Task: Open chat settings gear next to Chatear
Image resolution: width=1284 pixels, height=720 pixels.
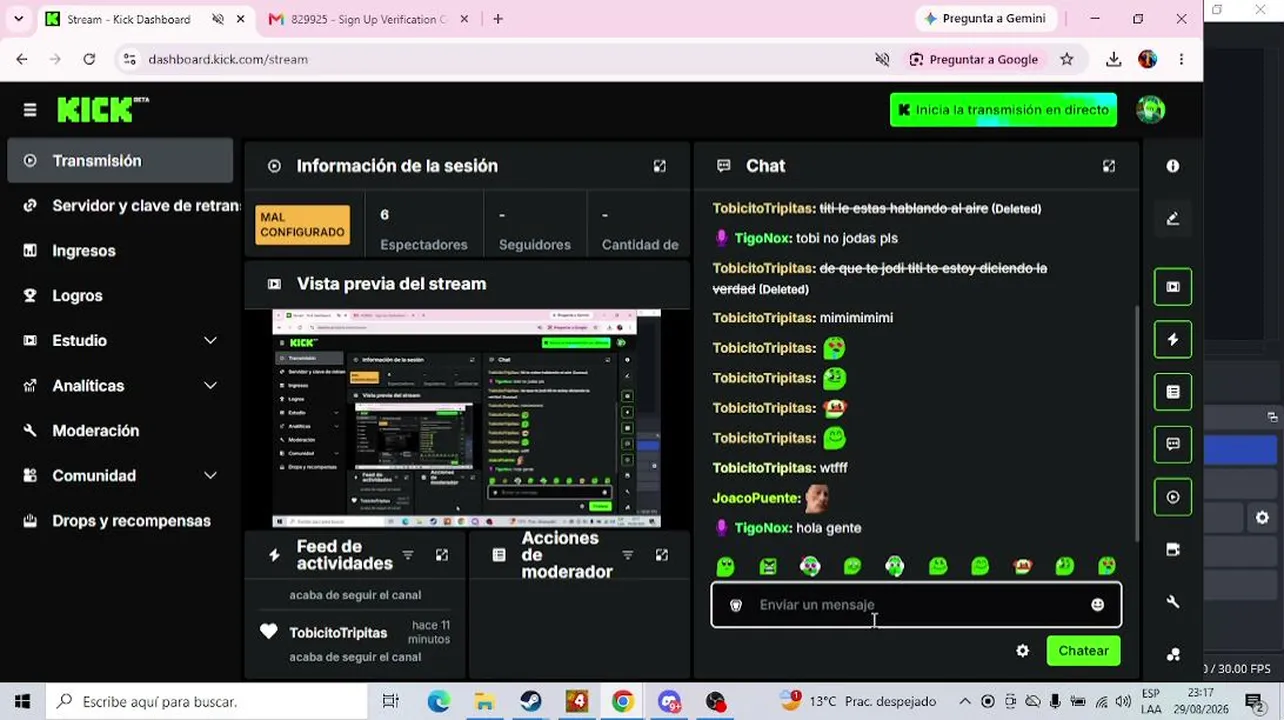Action: [1022, 651]
